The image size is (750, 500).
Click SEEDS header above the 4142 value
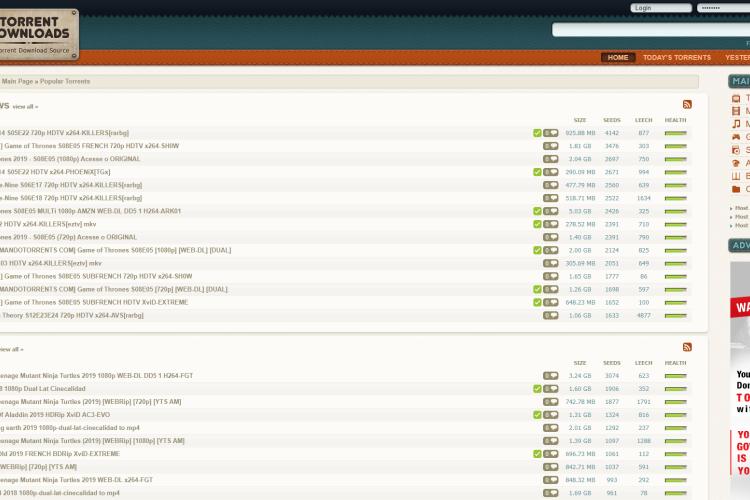pyautogui.click(x=612, y=120)
